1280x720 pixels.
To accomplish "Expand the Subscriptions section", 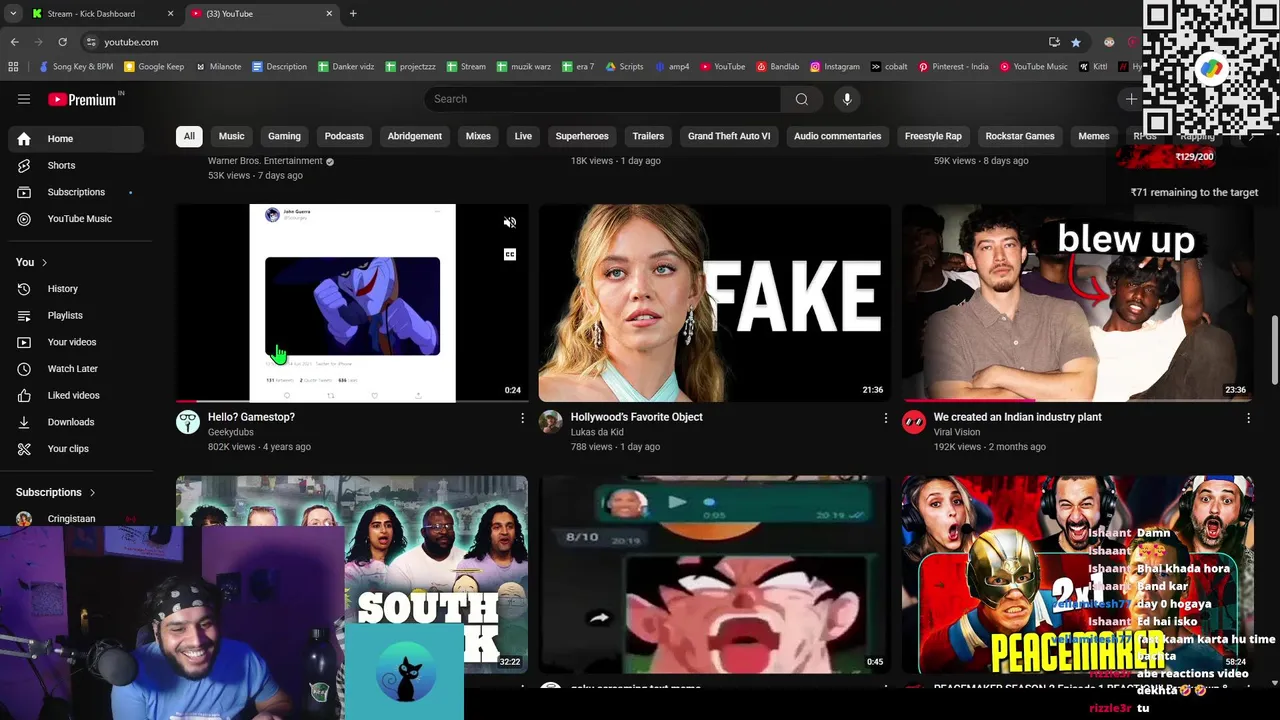I will click(56, 492).
